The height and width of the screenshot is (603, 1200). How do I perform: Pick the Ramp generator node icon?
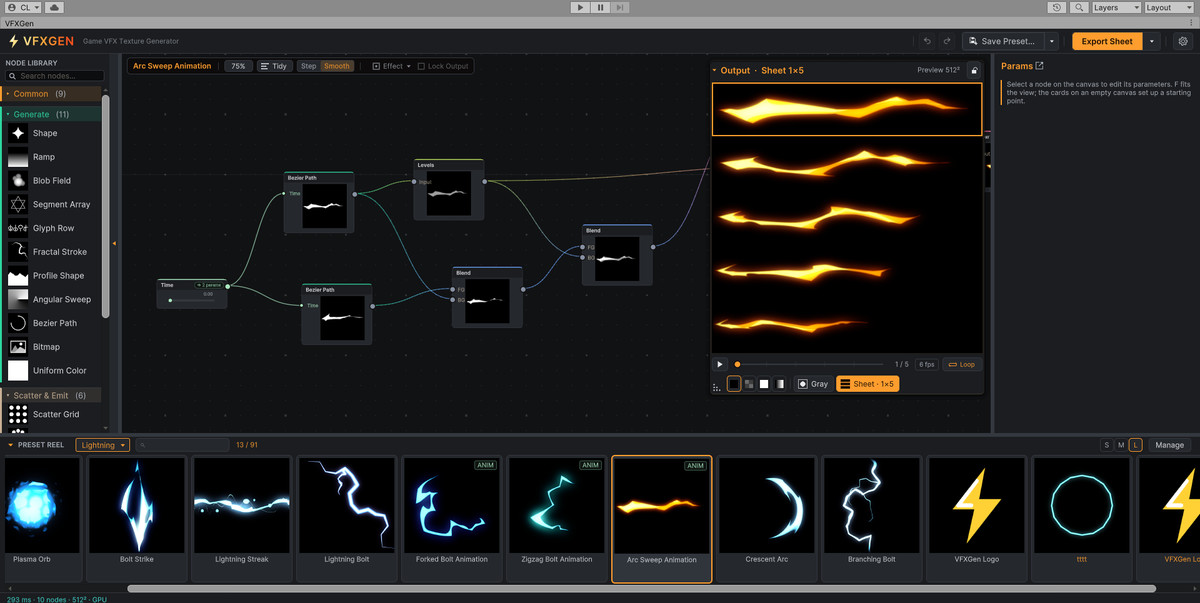pyautogui.click(x=18, y=157)
